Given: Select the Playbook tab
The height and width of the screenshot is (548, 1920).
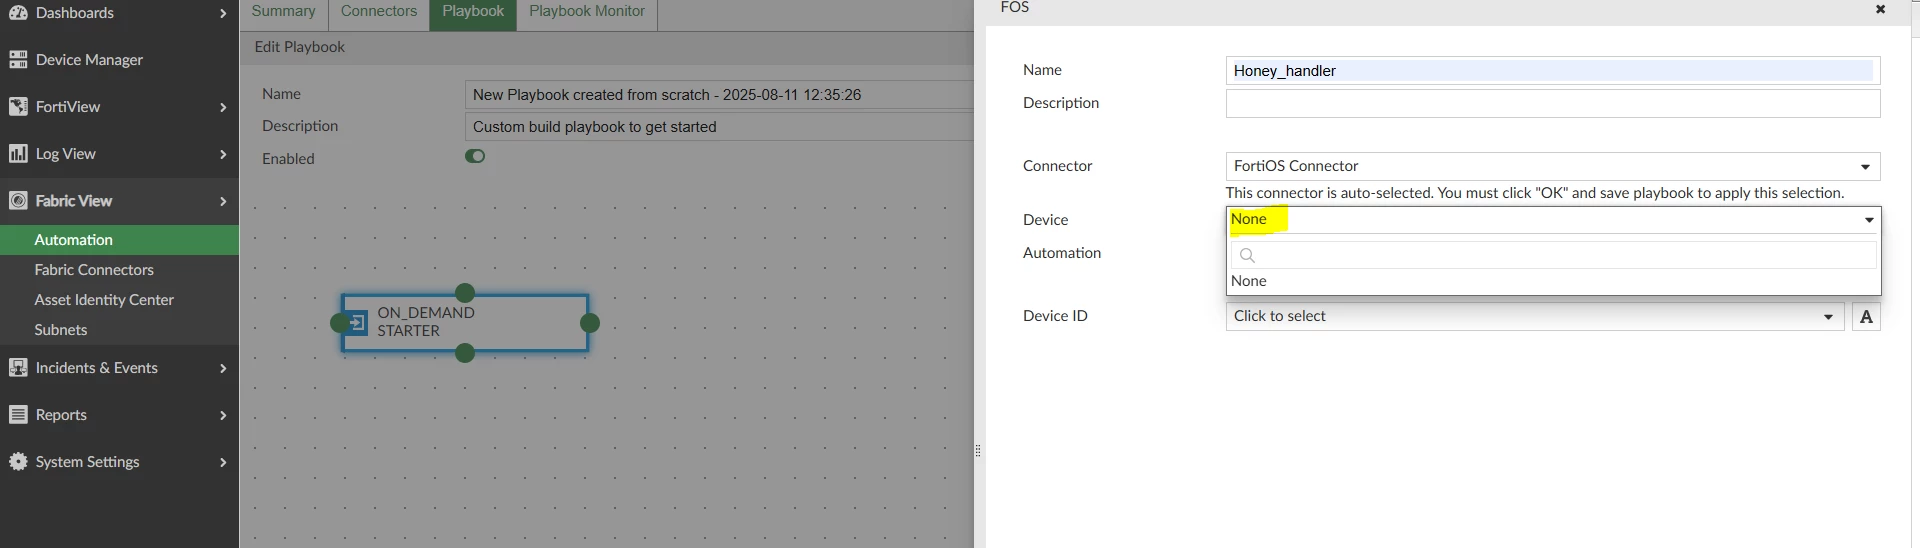Looking at the screenshot, I should click(473, 12).
